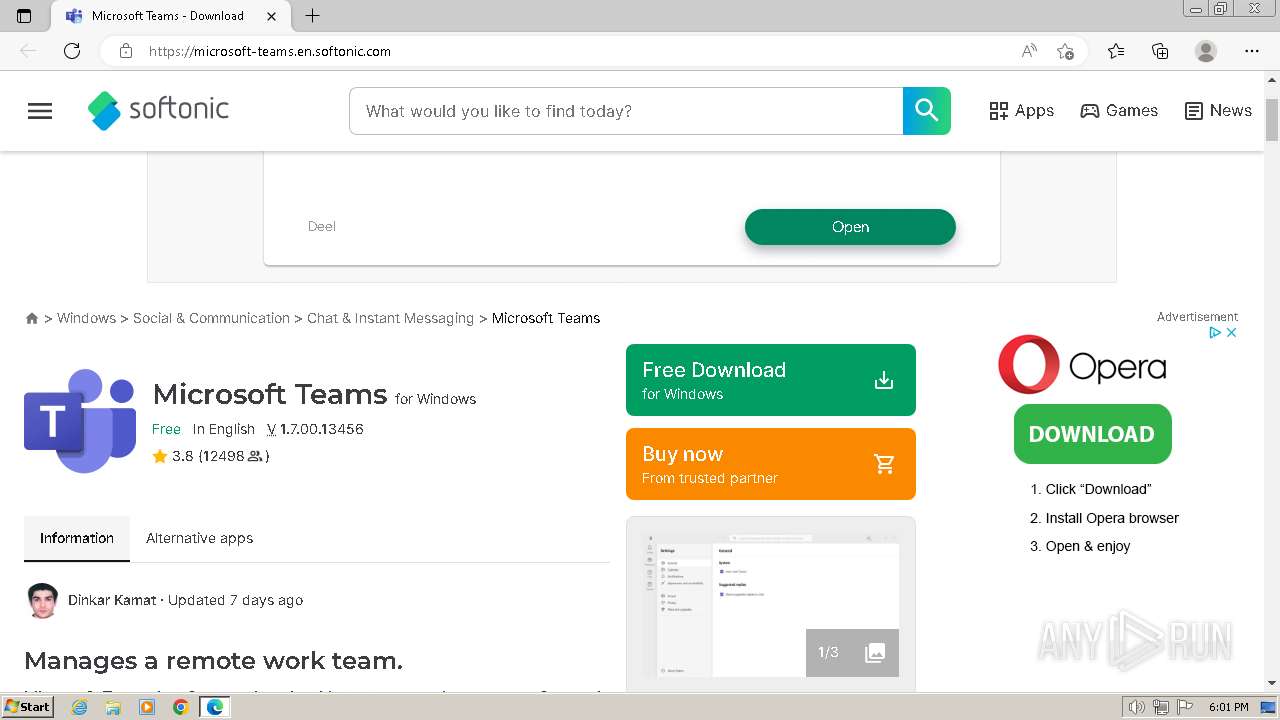This screenshot has height=720, width=1280.
Task: Click the Dinkar Kamat author photo
Action: click(42, 600)
